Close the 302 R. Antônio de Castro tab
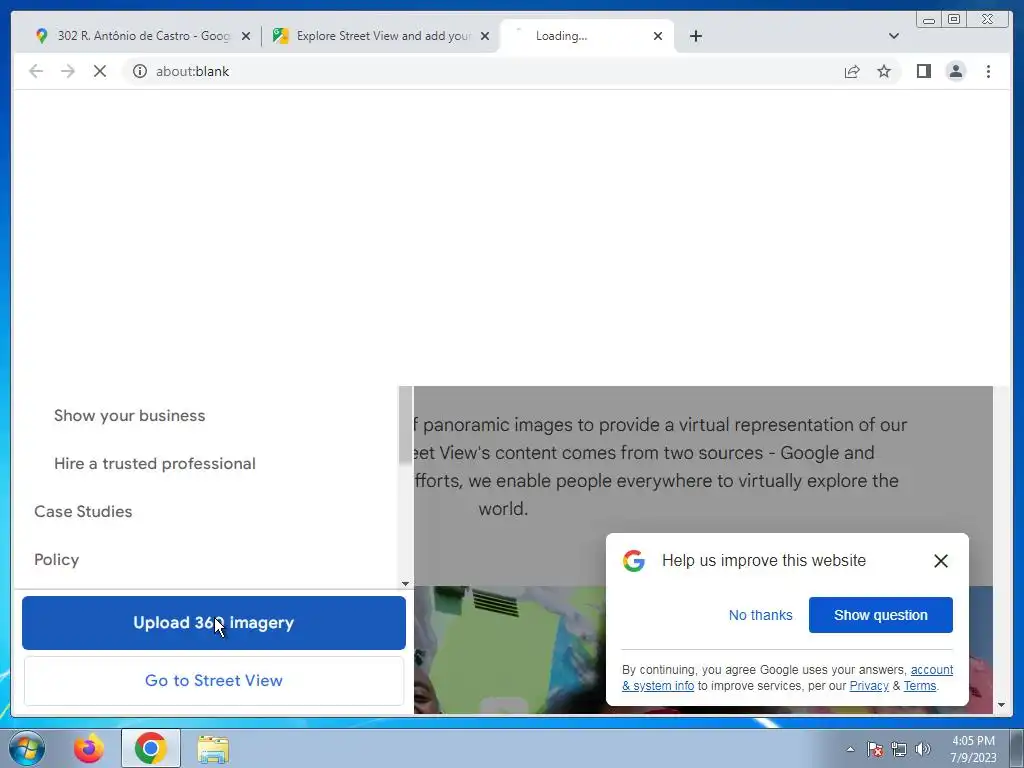The height and width of the screenshot is (768, 1024). (246, 36)
